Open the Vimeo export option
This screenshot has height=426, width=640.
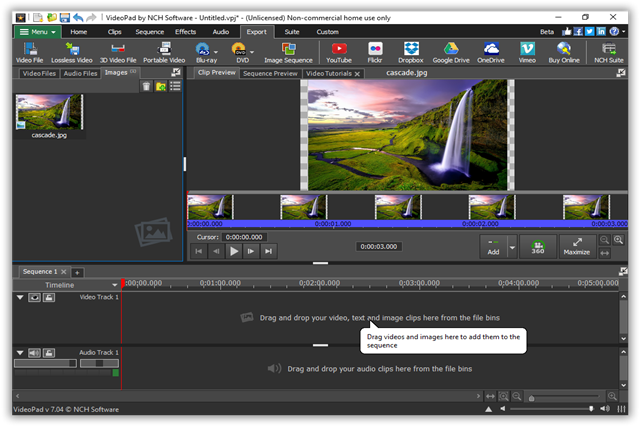[x=527, y=53]
